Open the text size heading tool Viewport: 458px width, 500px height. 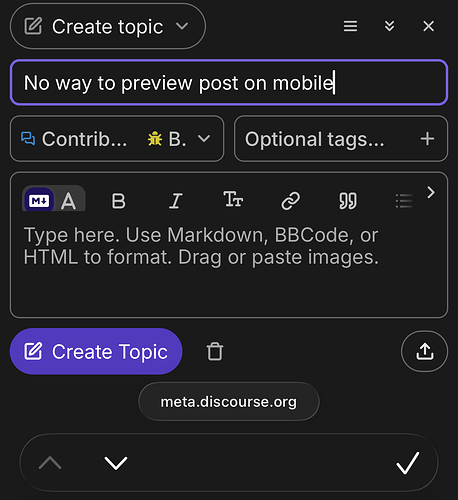233,200
